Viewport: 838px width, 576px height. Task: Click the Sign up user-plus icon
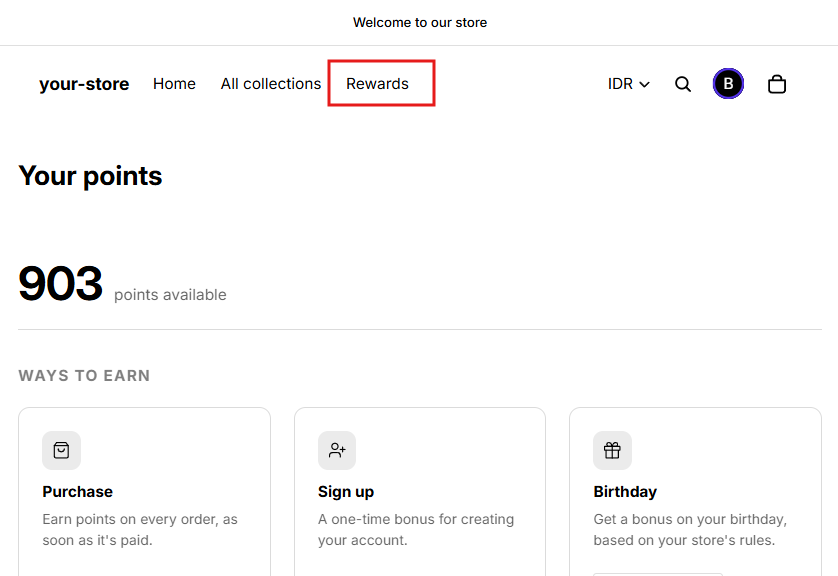pyautogui.click(x=337, y=450)
